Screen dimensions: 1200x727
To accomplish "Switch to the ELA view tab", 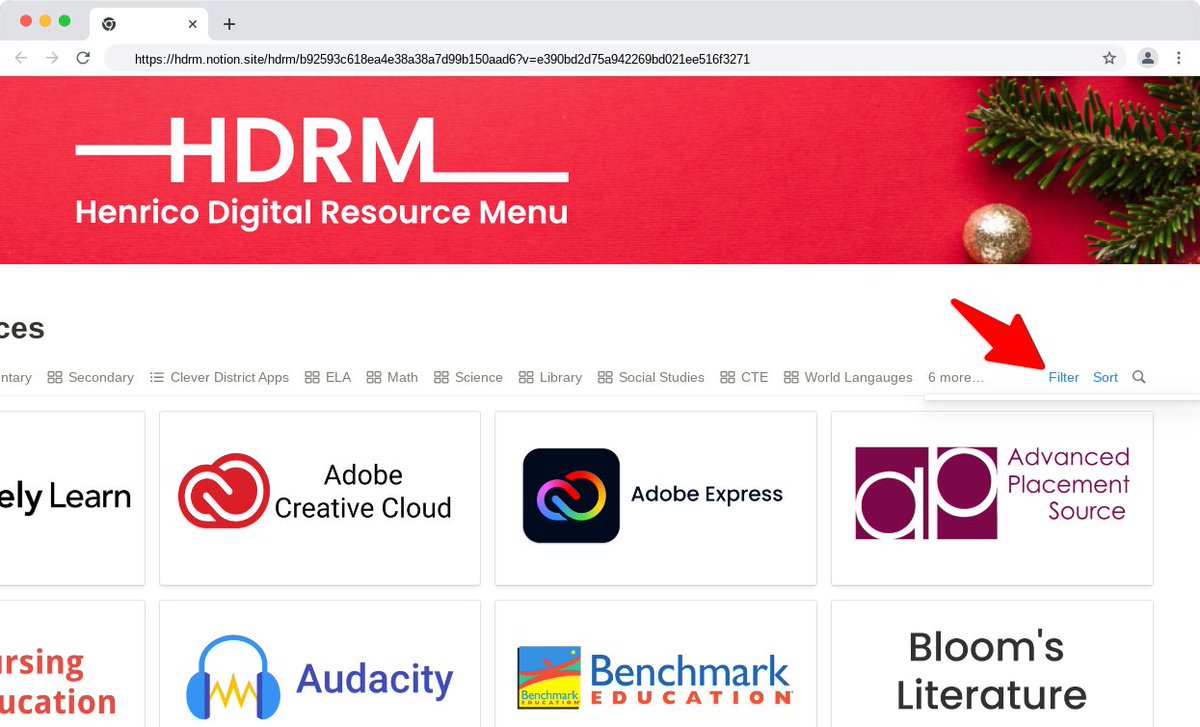I will (328, 377).
